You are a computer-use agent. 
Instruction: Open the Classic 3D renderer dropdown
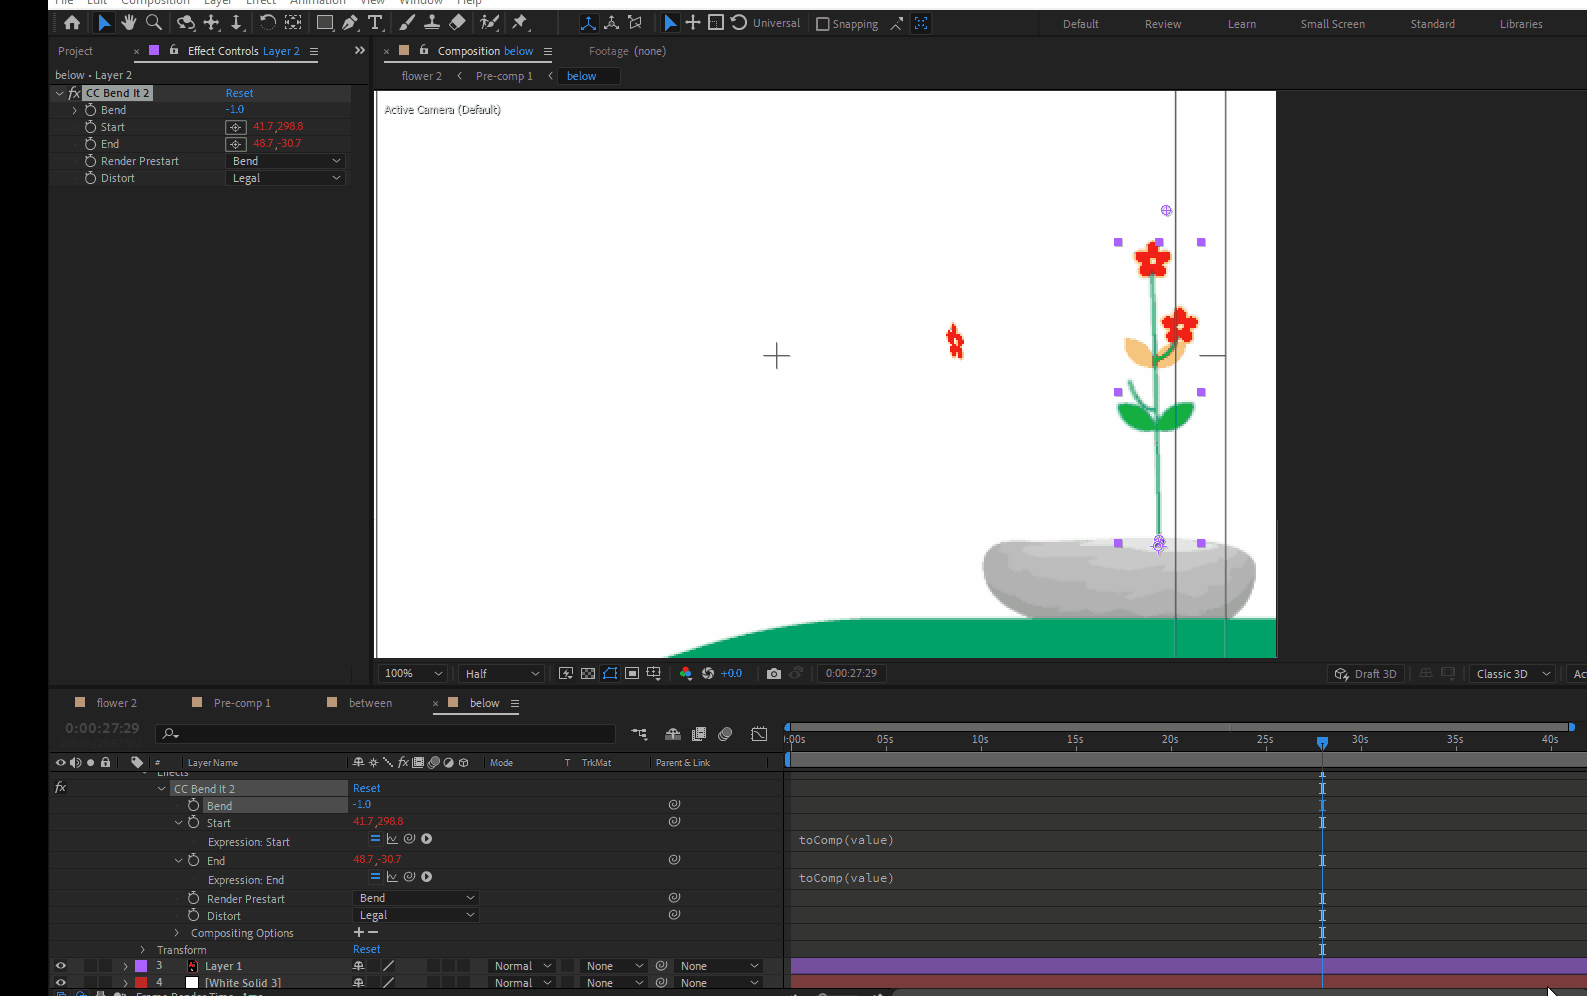(x=1513, y=674)
